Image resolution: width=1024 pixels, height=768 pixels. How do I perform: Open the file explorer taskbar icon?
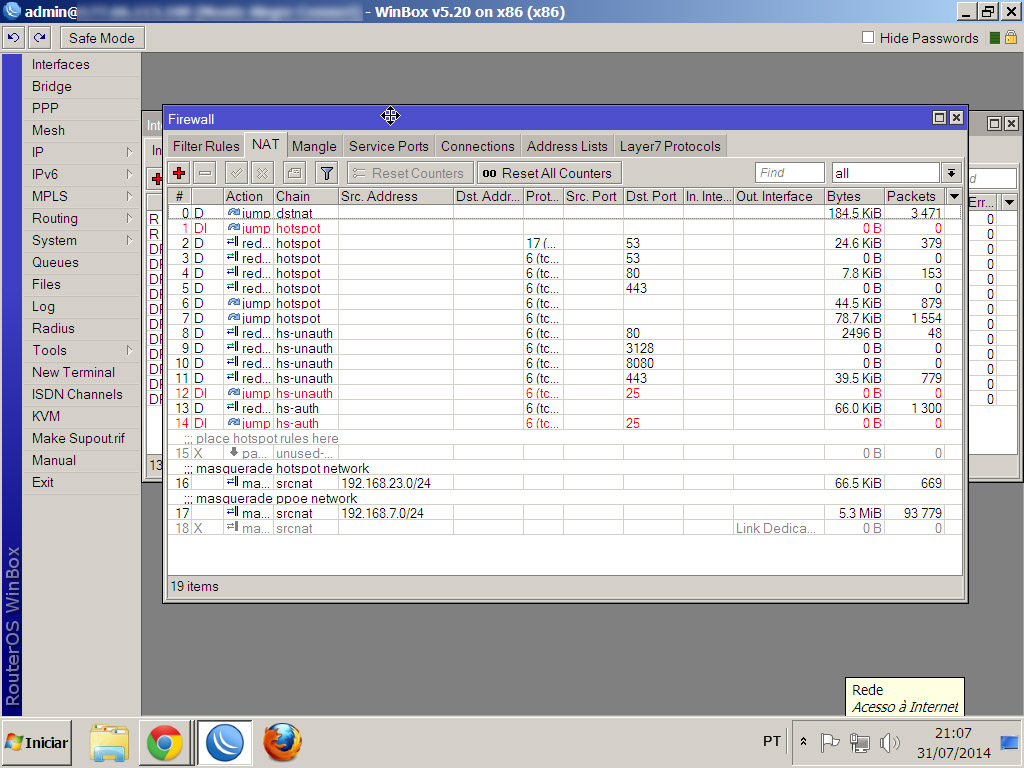pyautogui.click(x=109, y=743)
